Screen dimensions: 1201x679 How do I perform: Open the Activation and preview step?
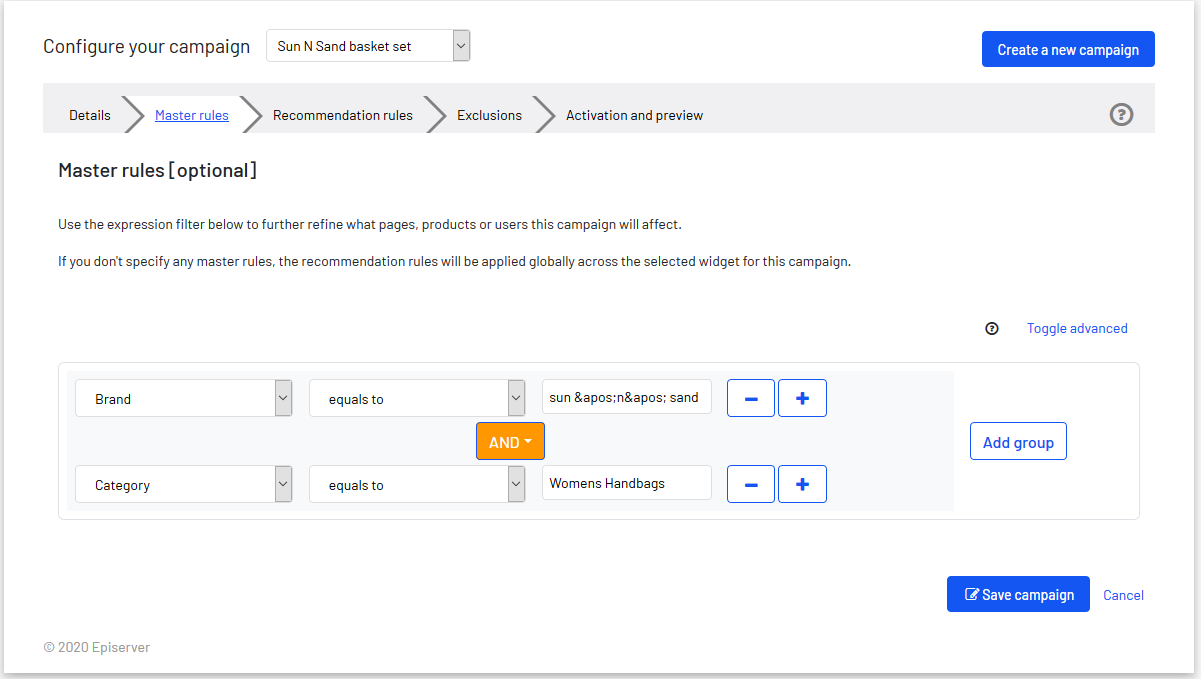[634, 115]
